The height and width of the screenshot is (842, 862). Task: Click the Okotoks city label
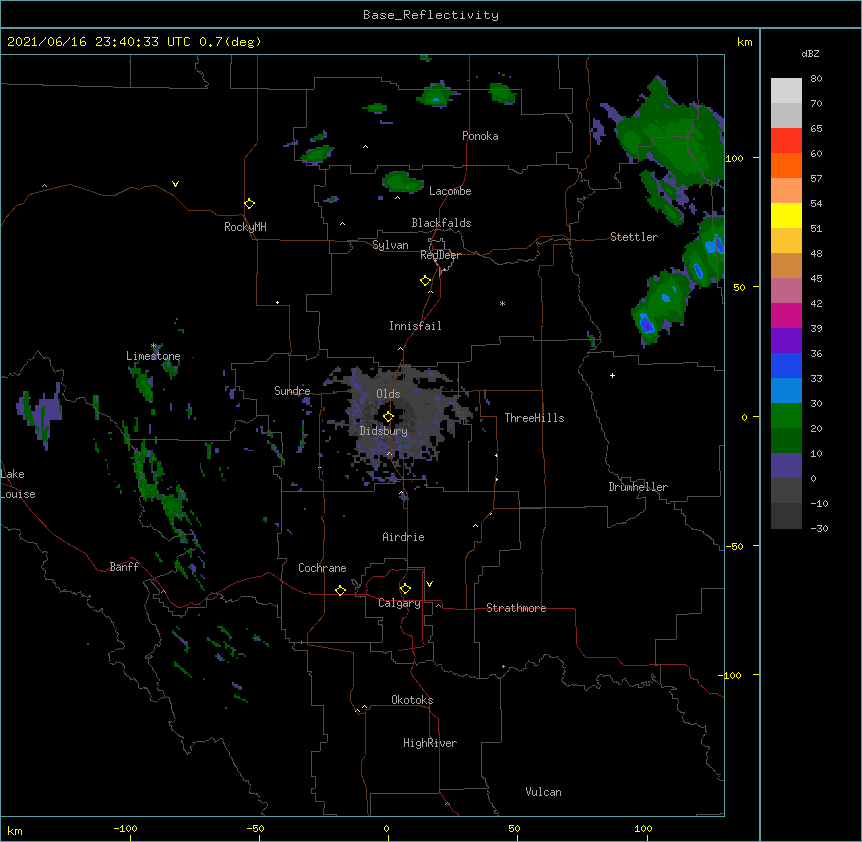[412, 700]
